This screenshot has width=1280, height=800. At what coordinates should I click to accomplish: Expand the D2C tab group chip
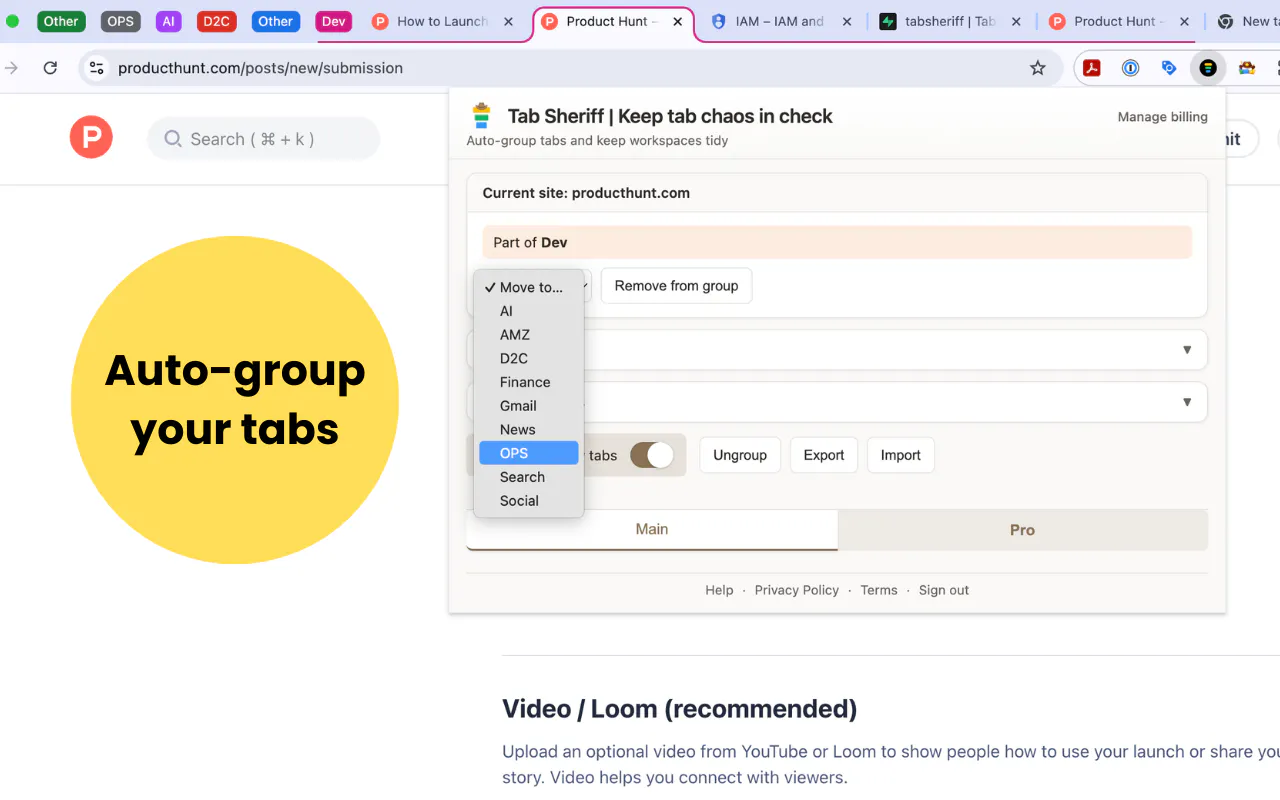(216, 21)
